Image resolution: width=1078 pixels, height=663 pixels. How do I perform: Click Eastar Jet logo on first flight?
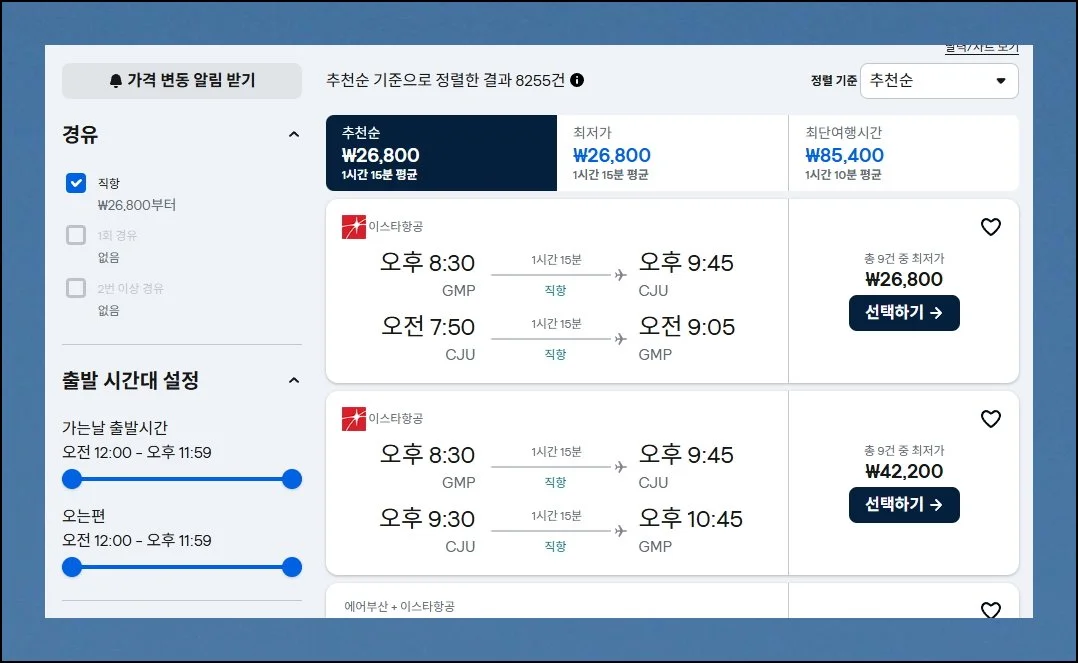tap(354, 227)
